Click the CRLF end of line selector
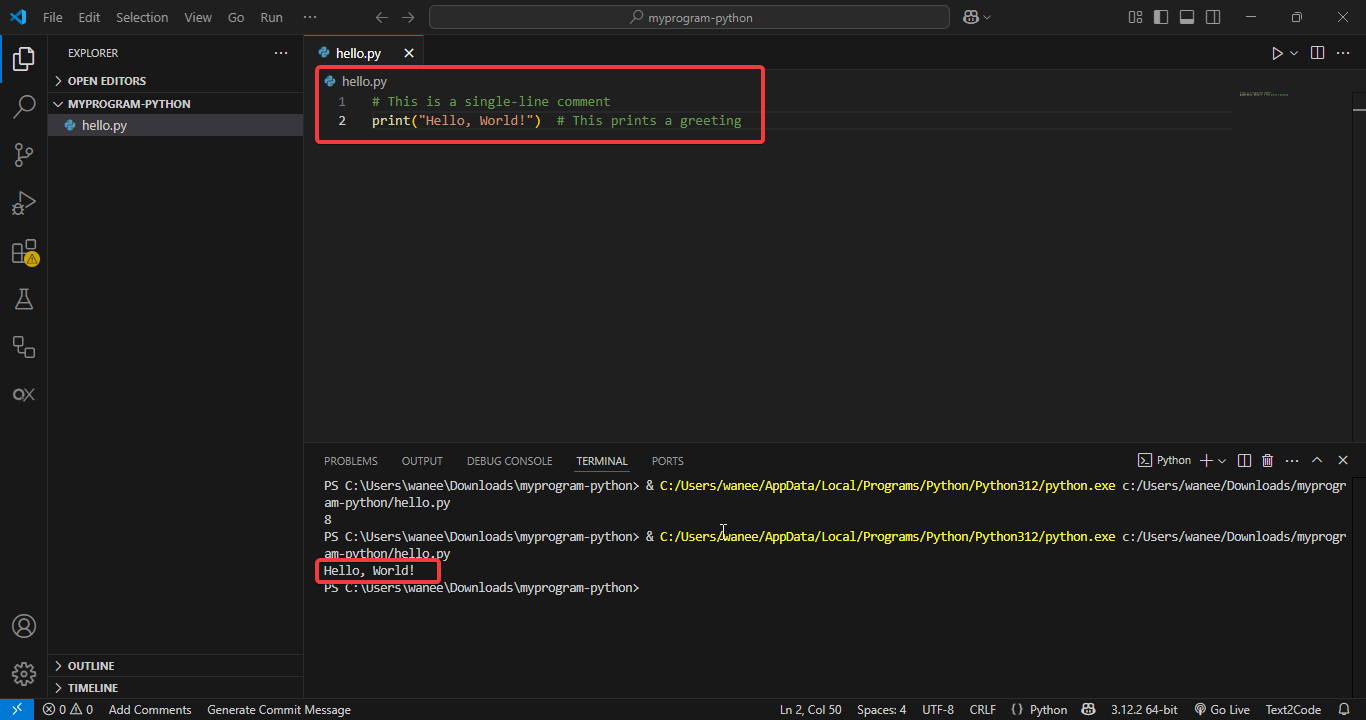This screenshot has width=1366, height=720. [982, 710]
